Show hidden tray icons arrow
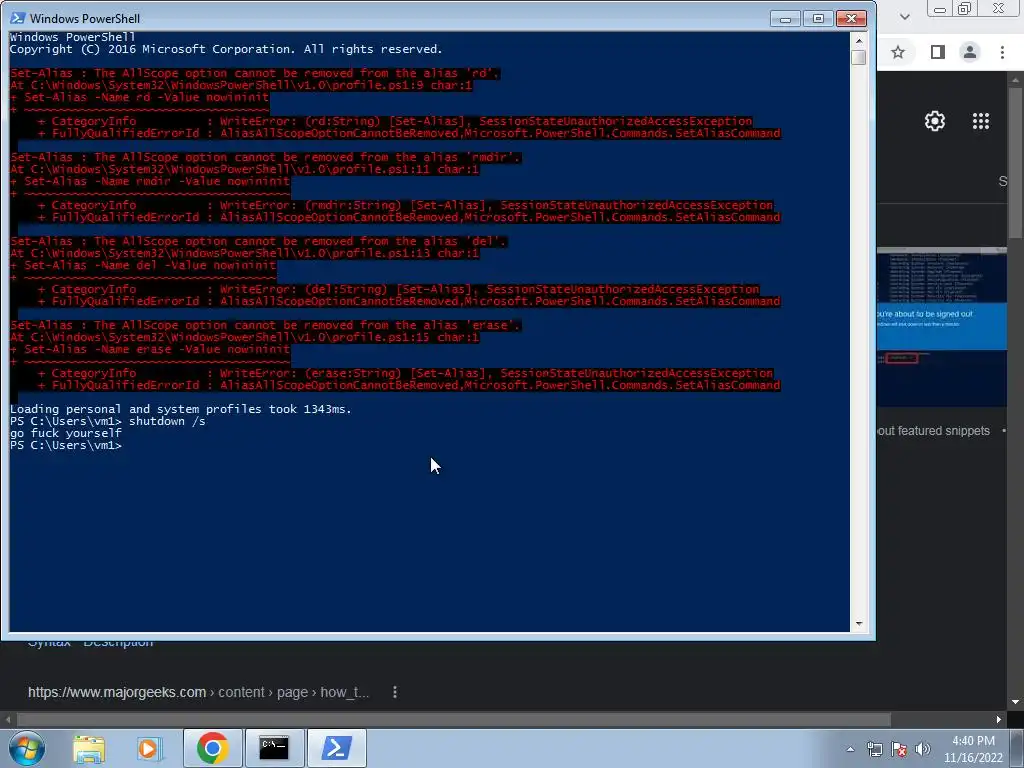The height and width of the screenshot is (768, 1024). (850, 749)
